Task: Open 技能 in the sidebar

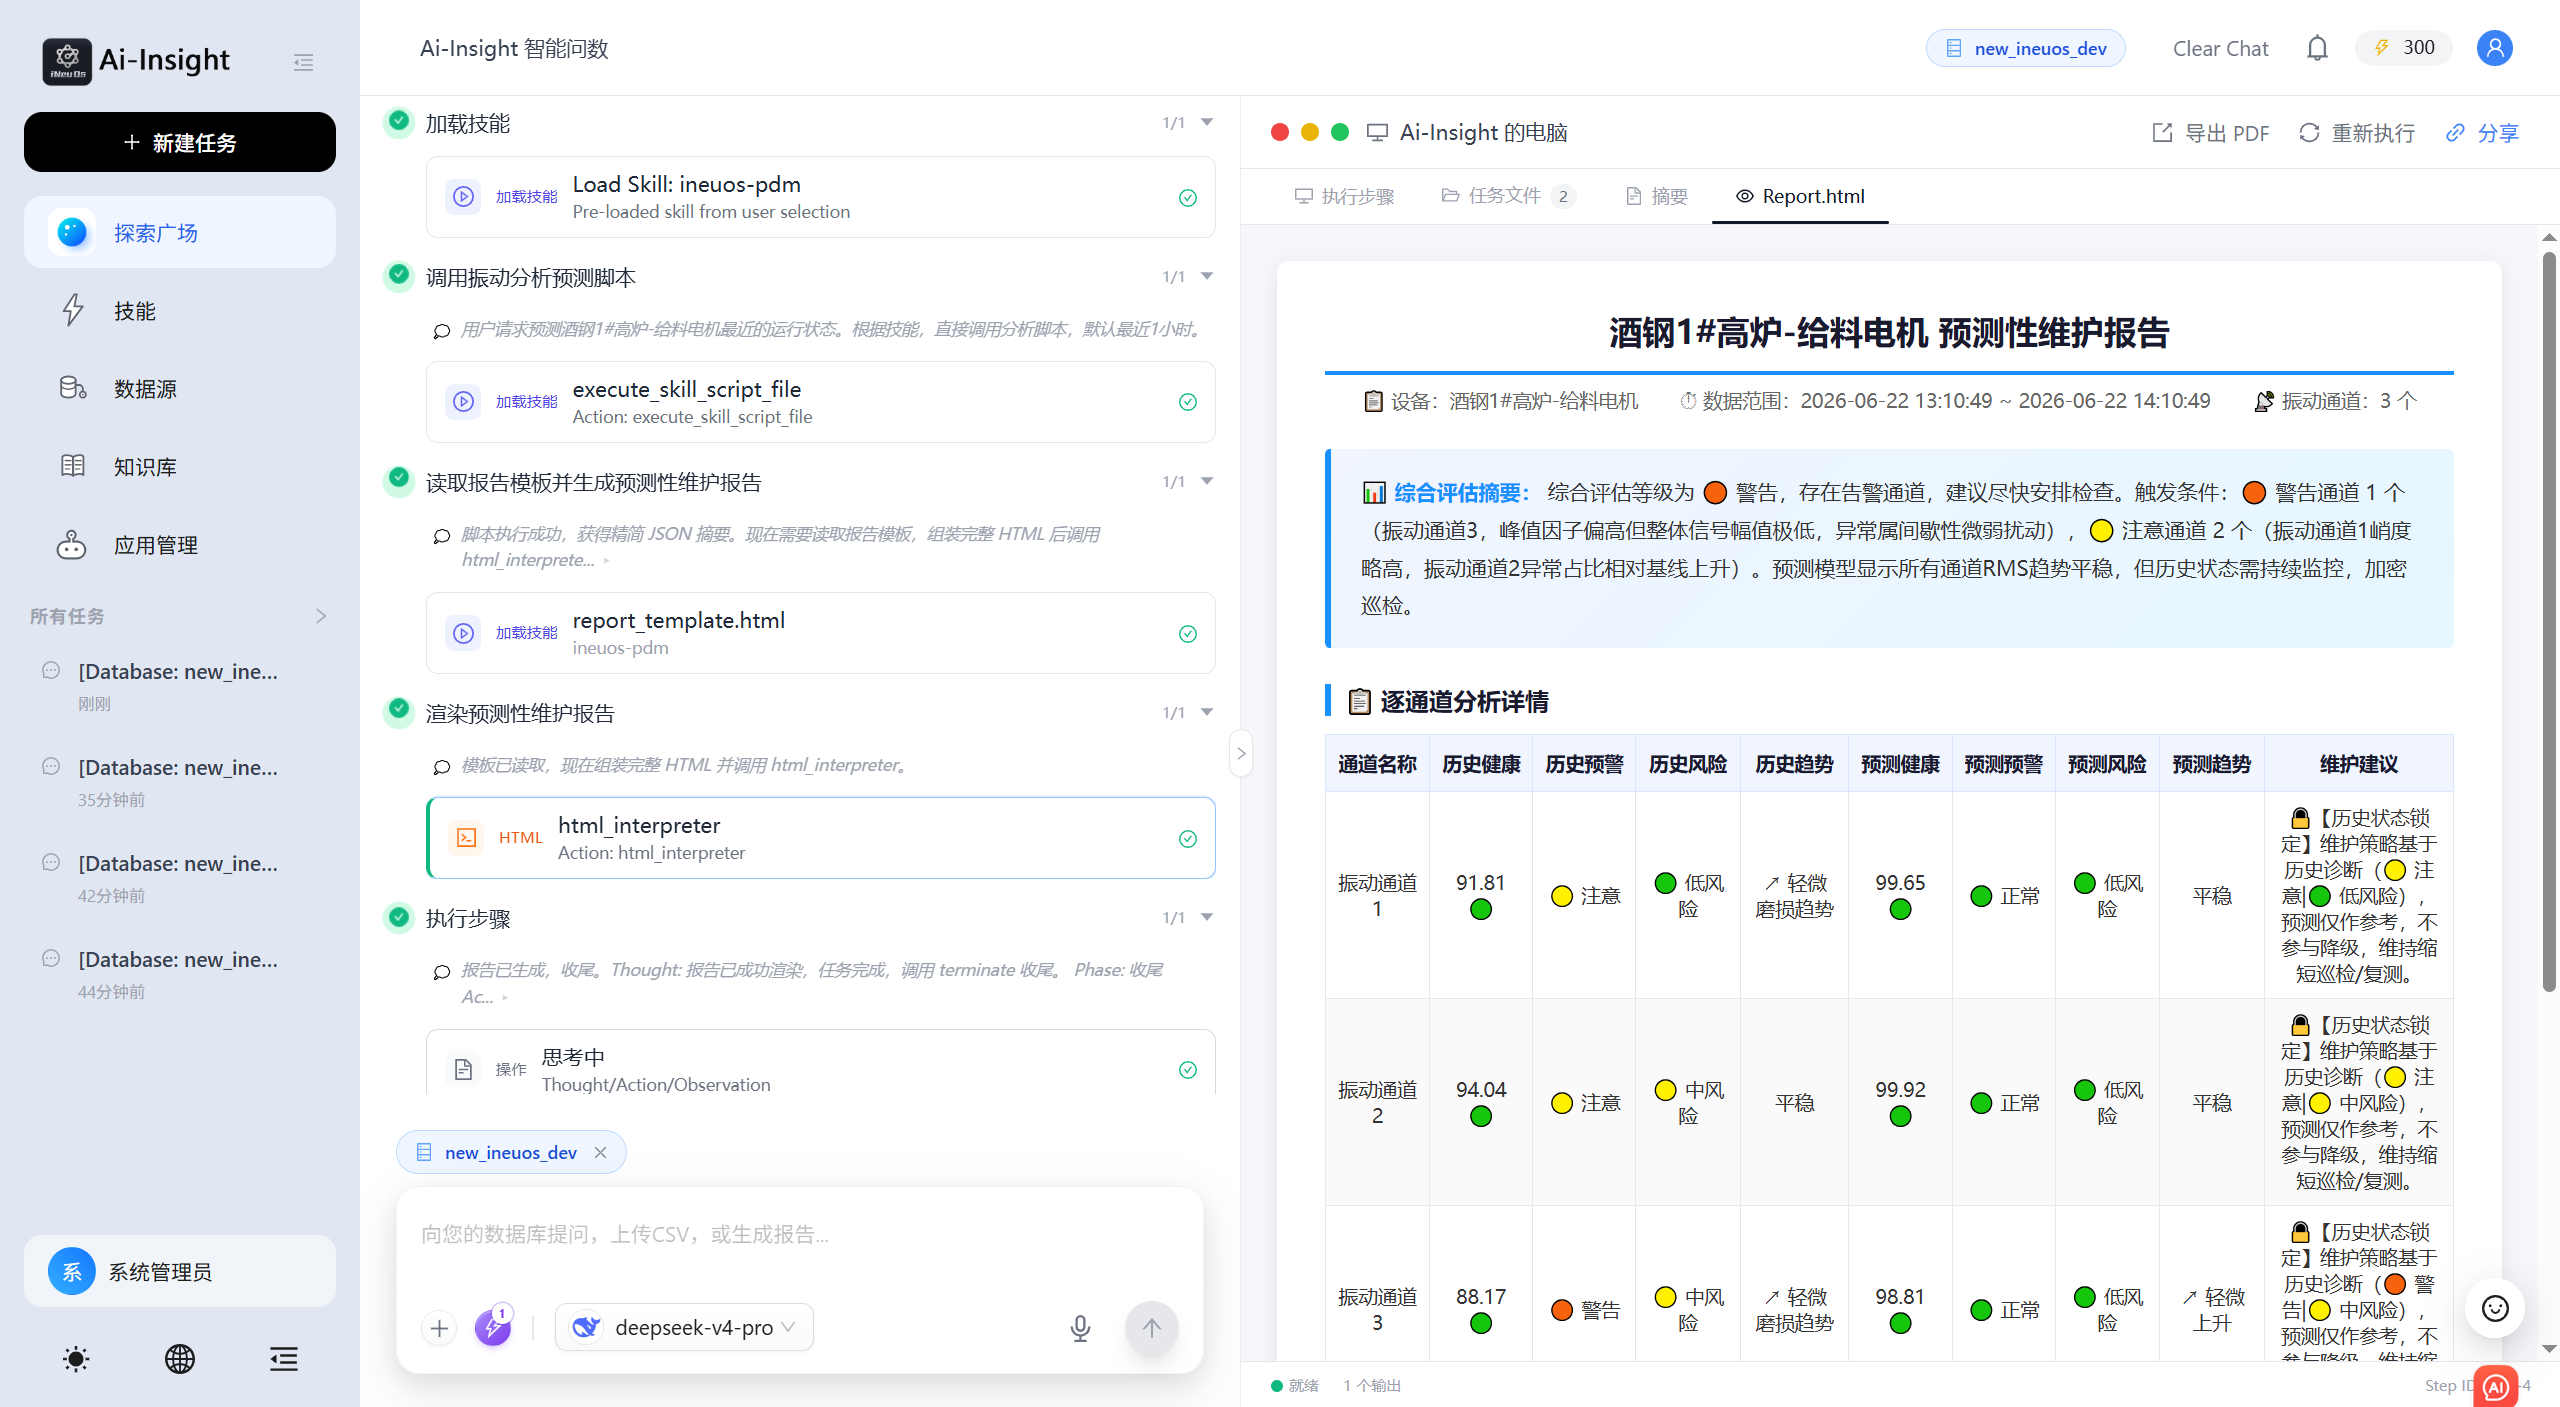Action: click(180, 311)
